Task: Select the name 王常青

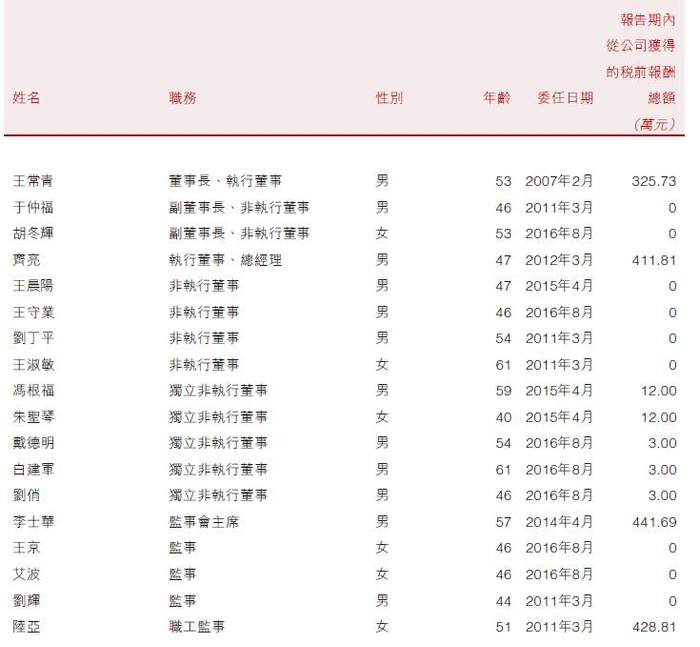Action: click(x=33, y=181)
